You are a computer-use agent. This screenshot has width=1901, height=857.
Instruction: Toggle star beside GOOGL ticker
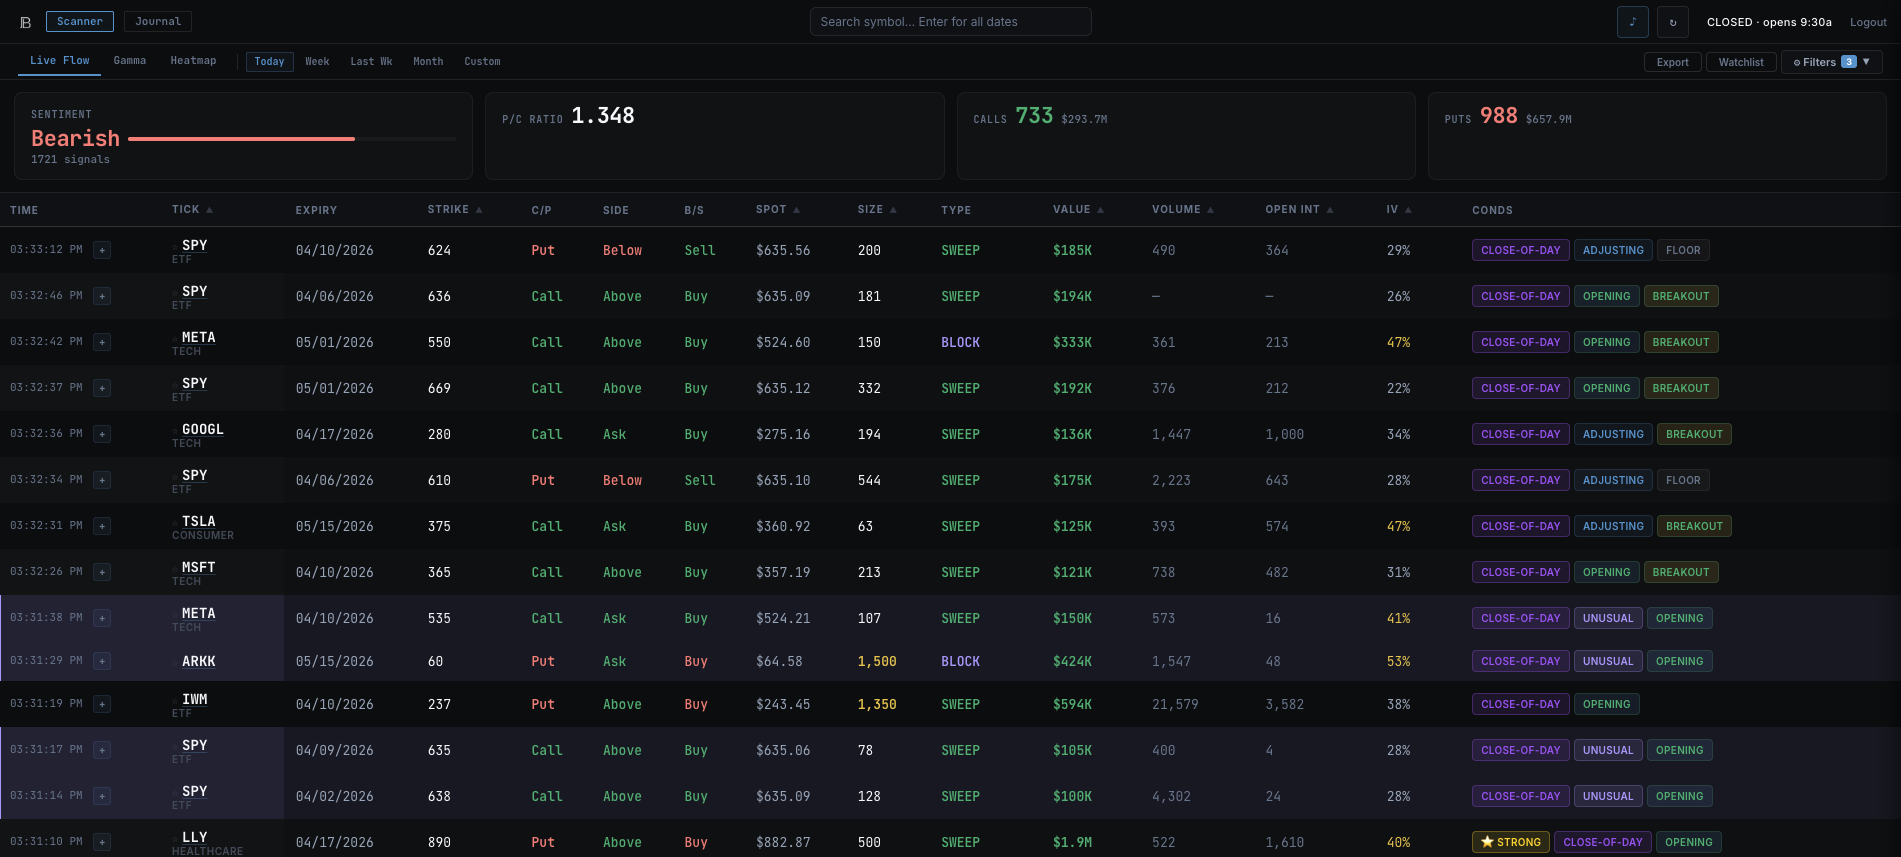point(175,430)
